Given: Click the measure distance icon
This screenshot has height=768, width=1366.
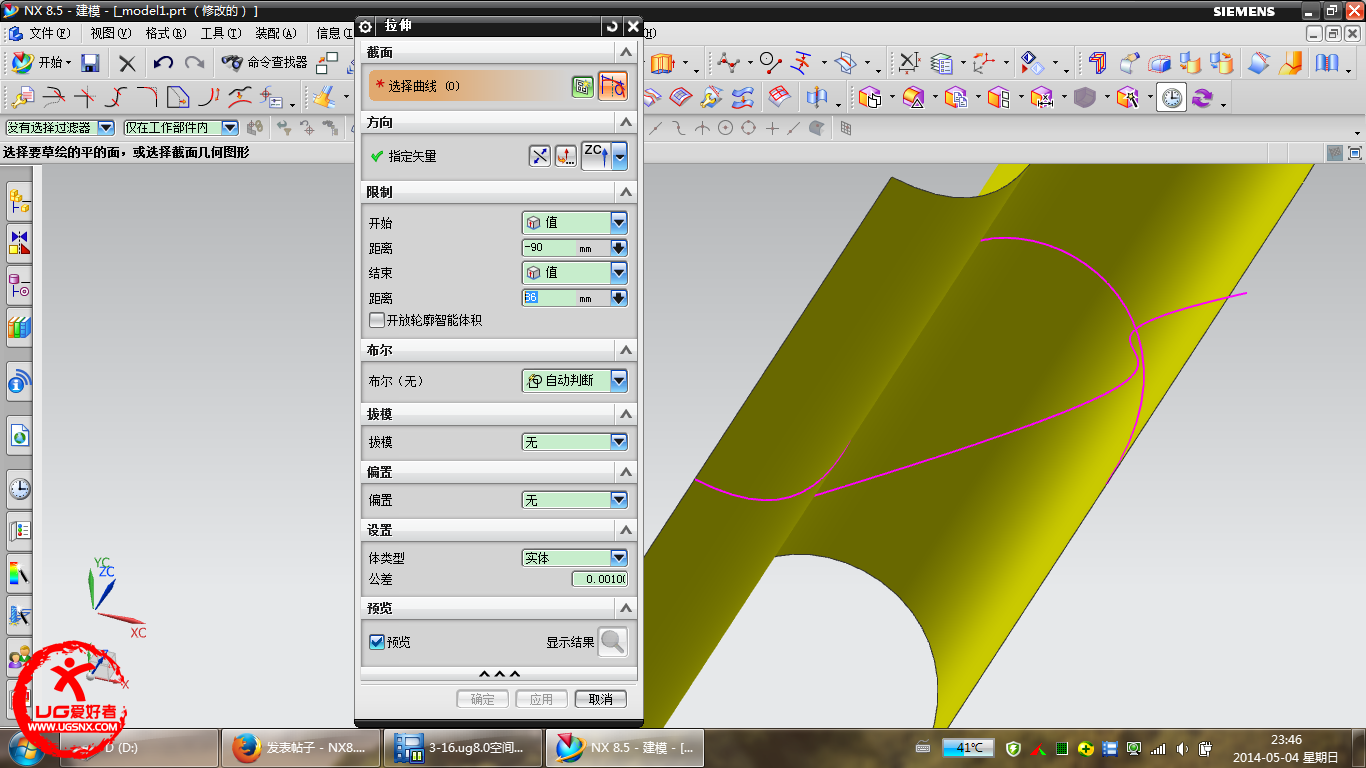Looking at the screenshot, I should [908, 63].
